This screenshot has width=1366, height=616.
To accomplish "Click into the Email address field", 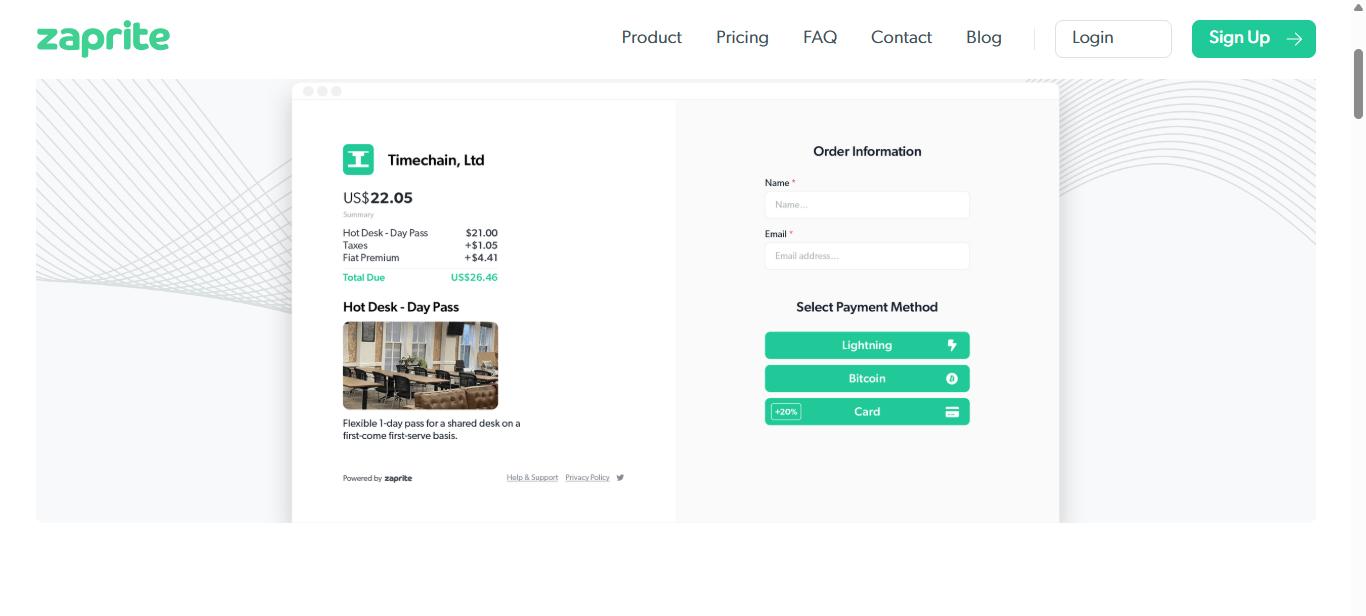I will [x=867, y=256].
